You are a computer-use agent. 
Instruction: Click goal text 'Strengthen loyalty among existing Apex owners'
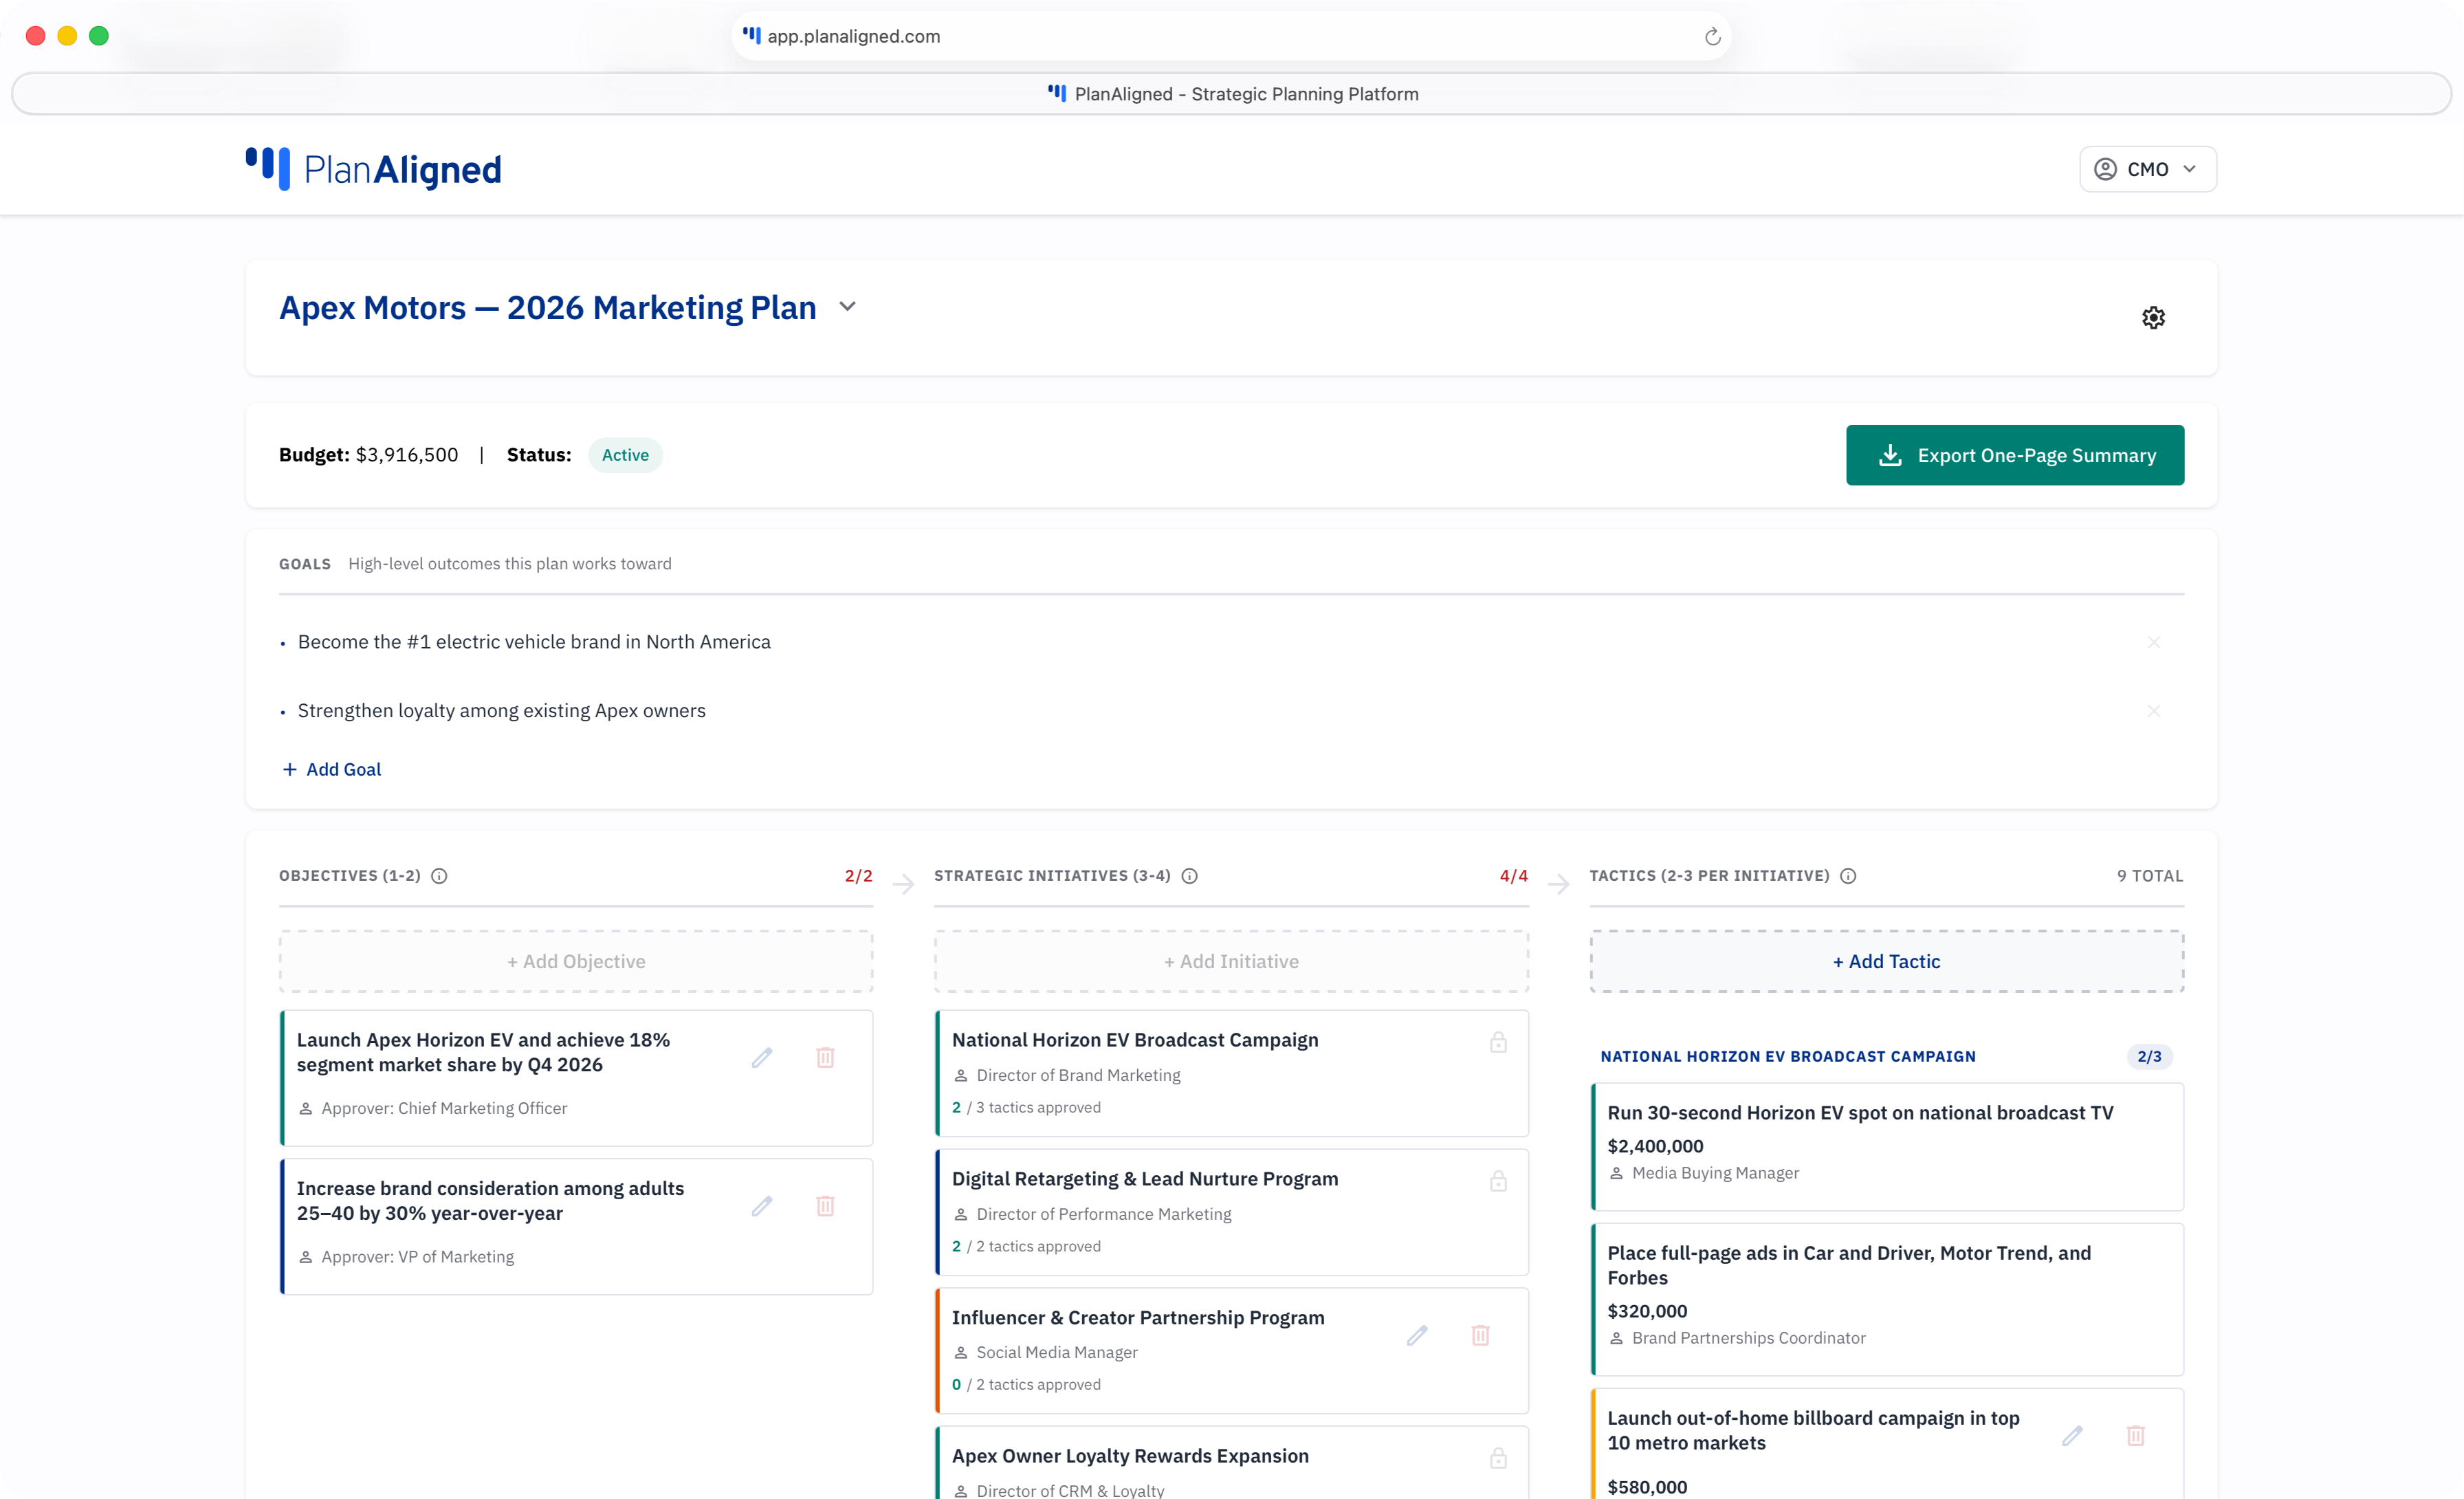coord(501,711)
